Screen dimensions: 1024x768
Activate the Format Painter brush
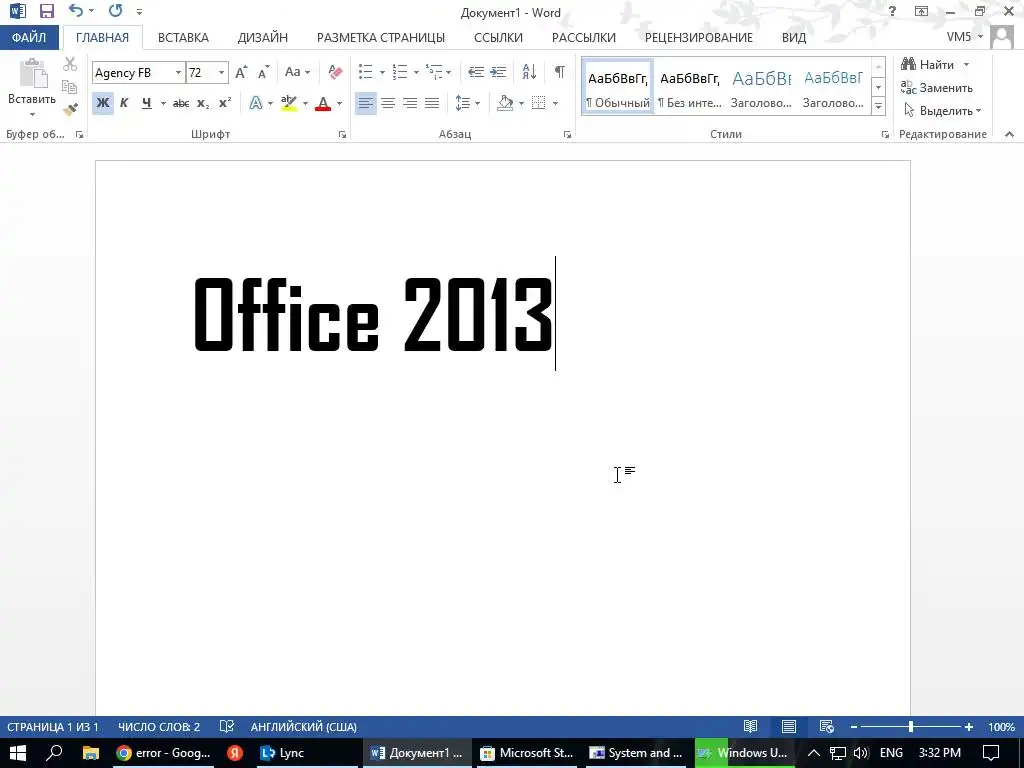[x=70, y=108]
